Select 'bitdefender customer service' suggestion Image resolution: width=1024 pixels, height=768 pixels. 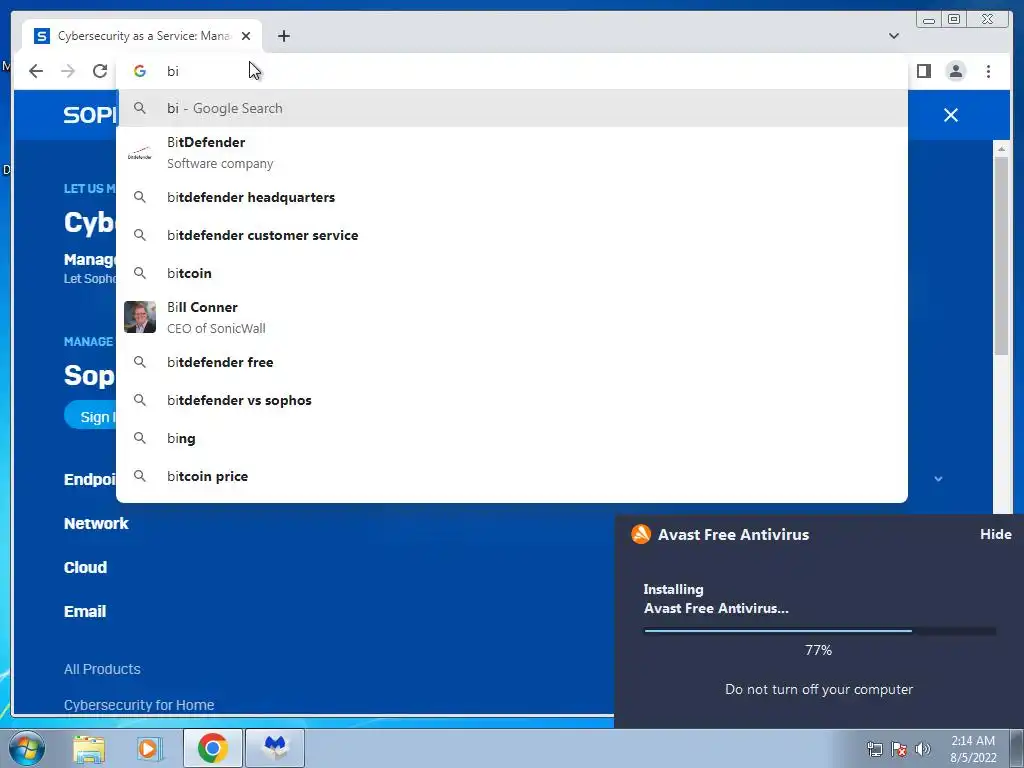(512, 235)
